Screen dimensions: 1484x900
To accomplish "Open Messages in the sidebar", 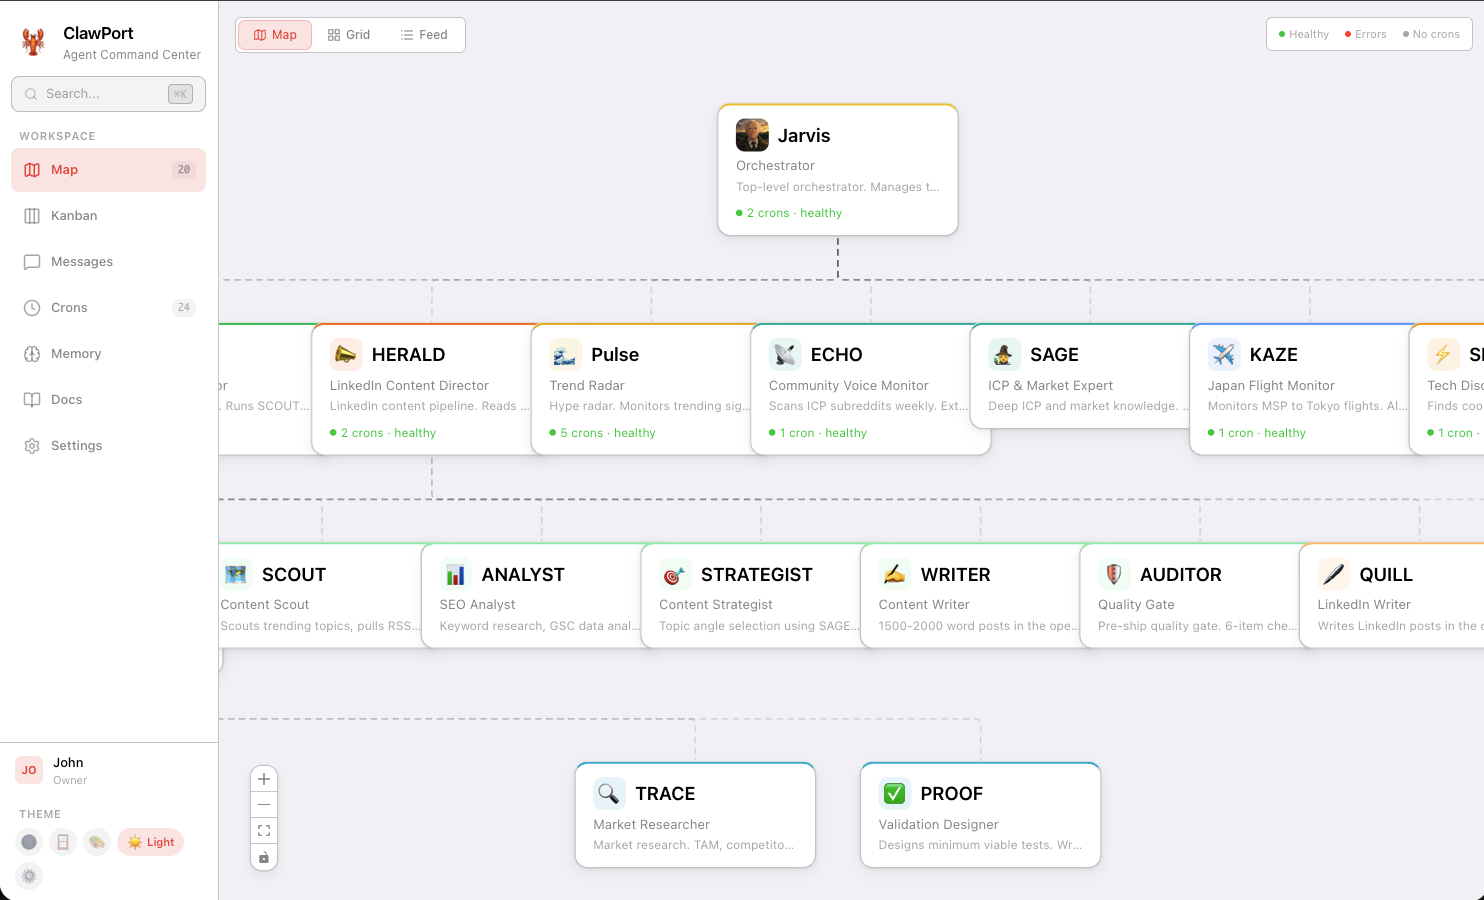I will [83, 261].
